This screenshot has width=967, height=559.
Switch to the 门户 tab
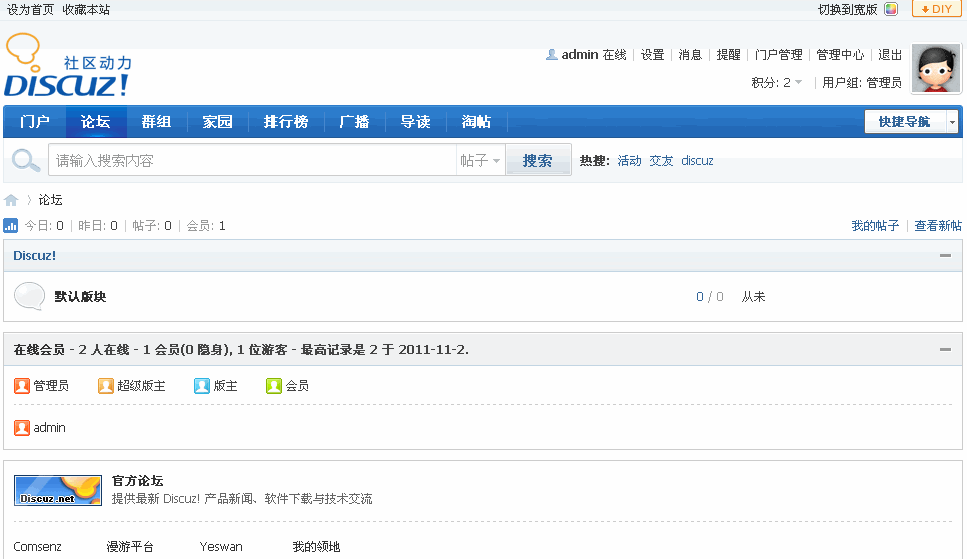click(35, 122)
